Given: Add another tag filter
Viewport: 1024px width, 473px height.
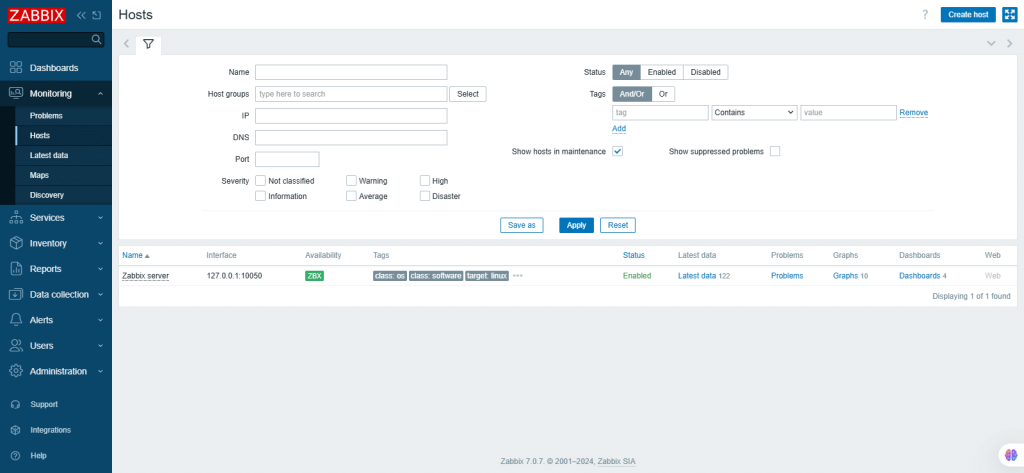Looking at the screenshot, I should pyautogui.click(x=619, y=129).
